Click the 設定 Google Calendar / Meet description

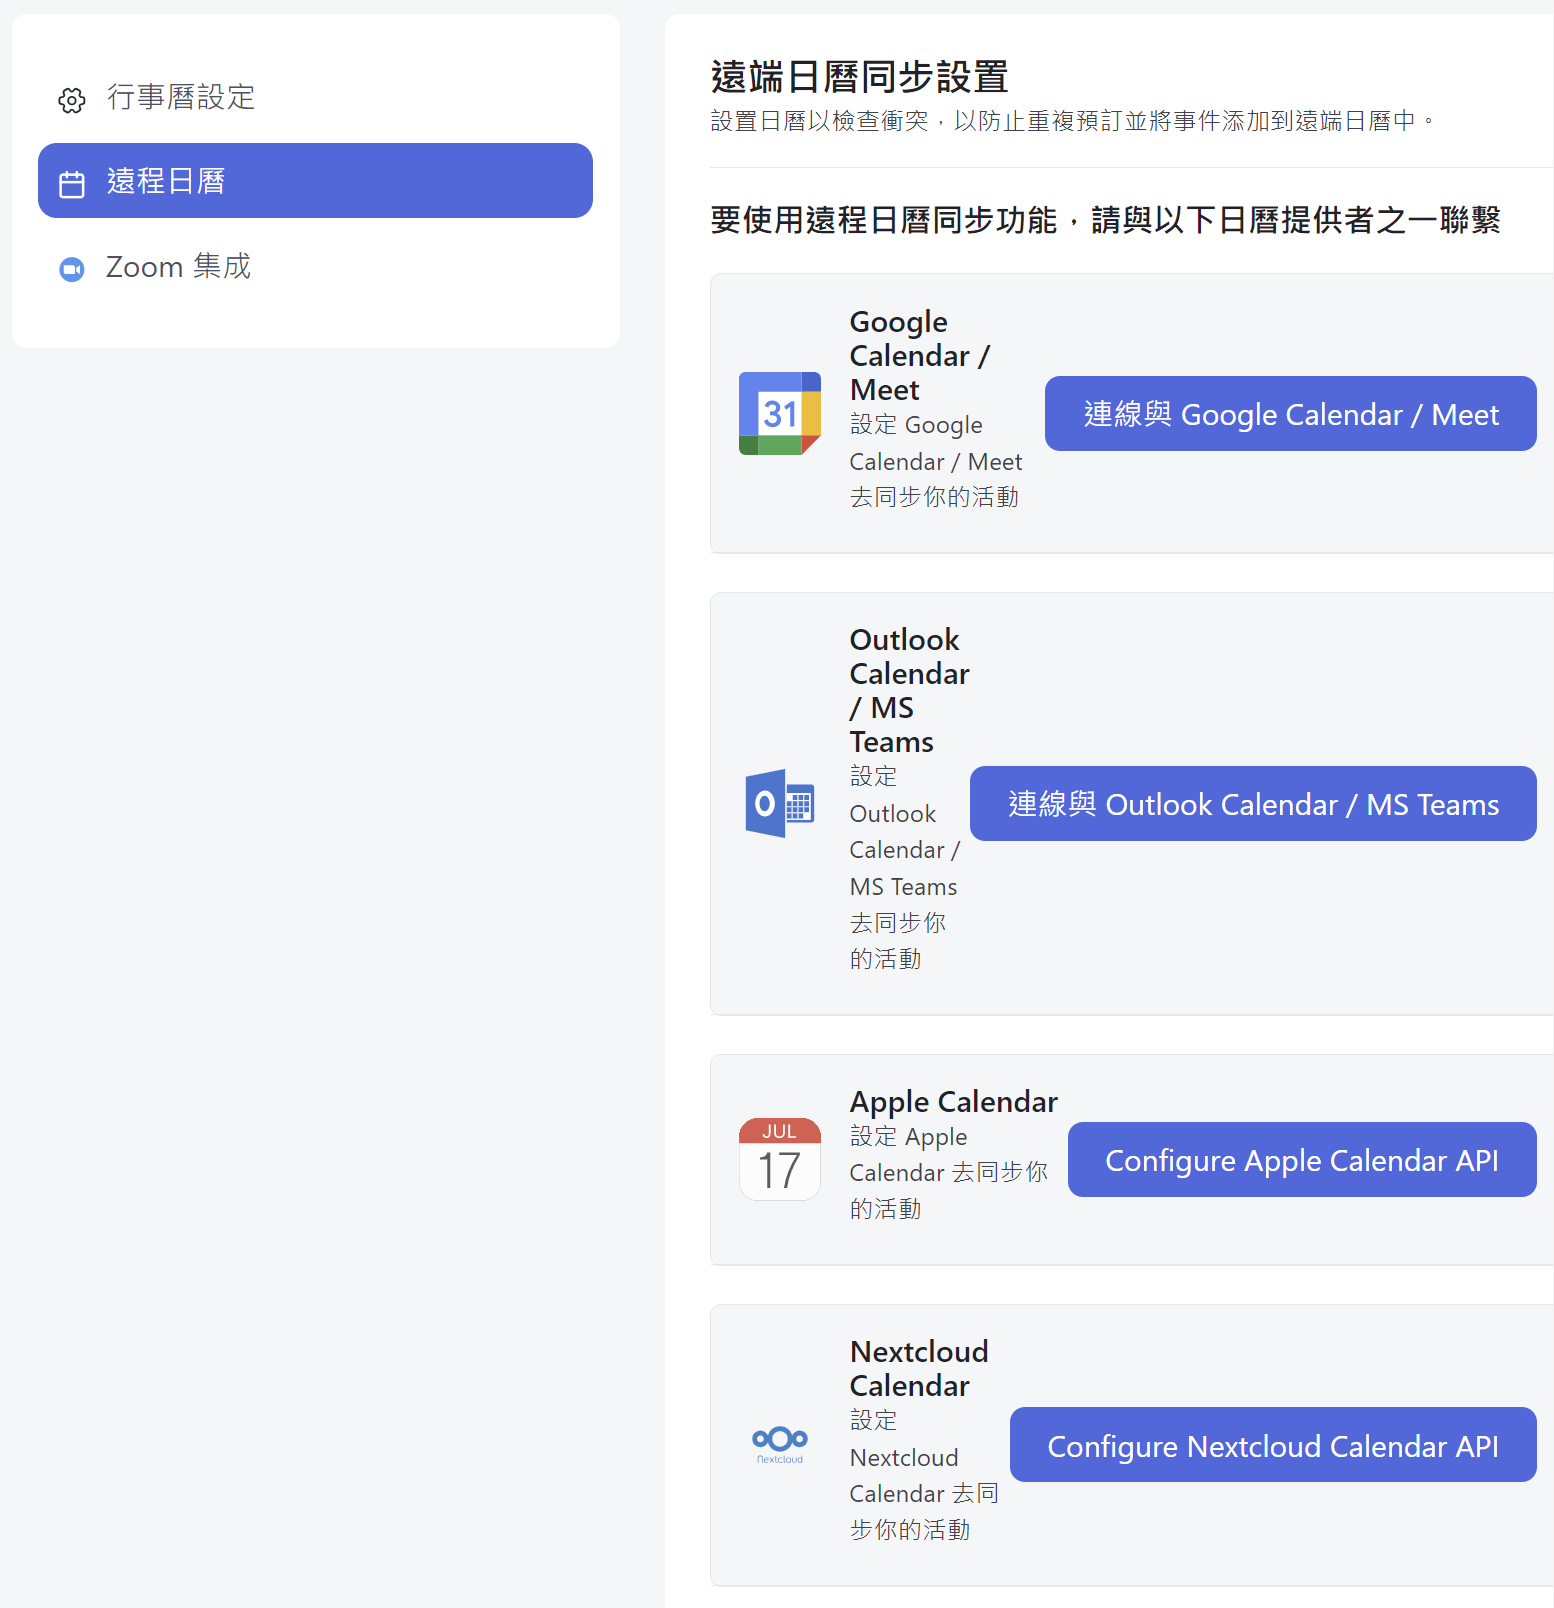[936, 461]
